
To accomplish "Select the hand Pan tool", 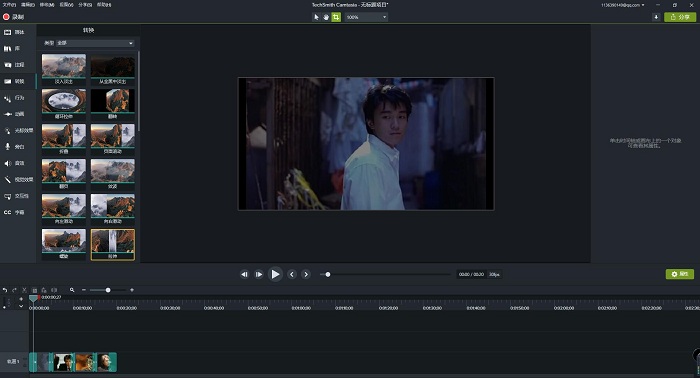I will click(326, 17).
